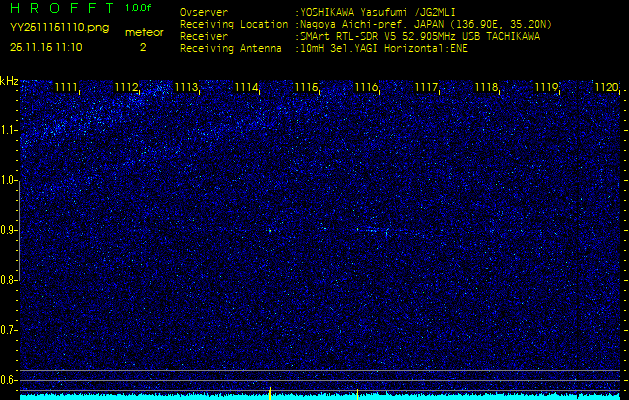The height and width of the screenshot is (400, 629).
Task: Click the 1.1 frequency axis label
Action: [x=9, y=130]
